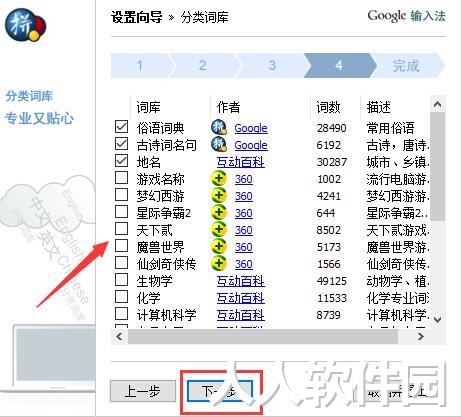Click 360 icon in 星际争霸2 row
This screenshot has width=462, height=417.
(219, 212)
